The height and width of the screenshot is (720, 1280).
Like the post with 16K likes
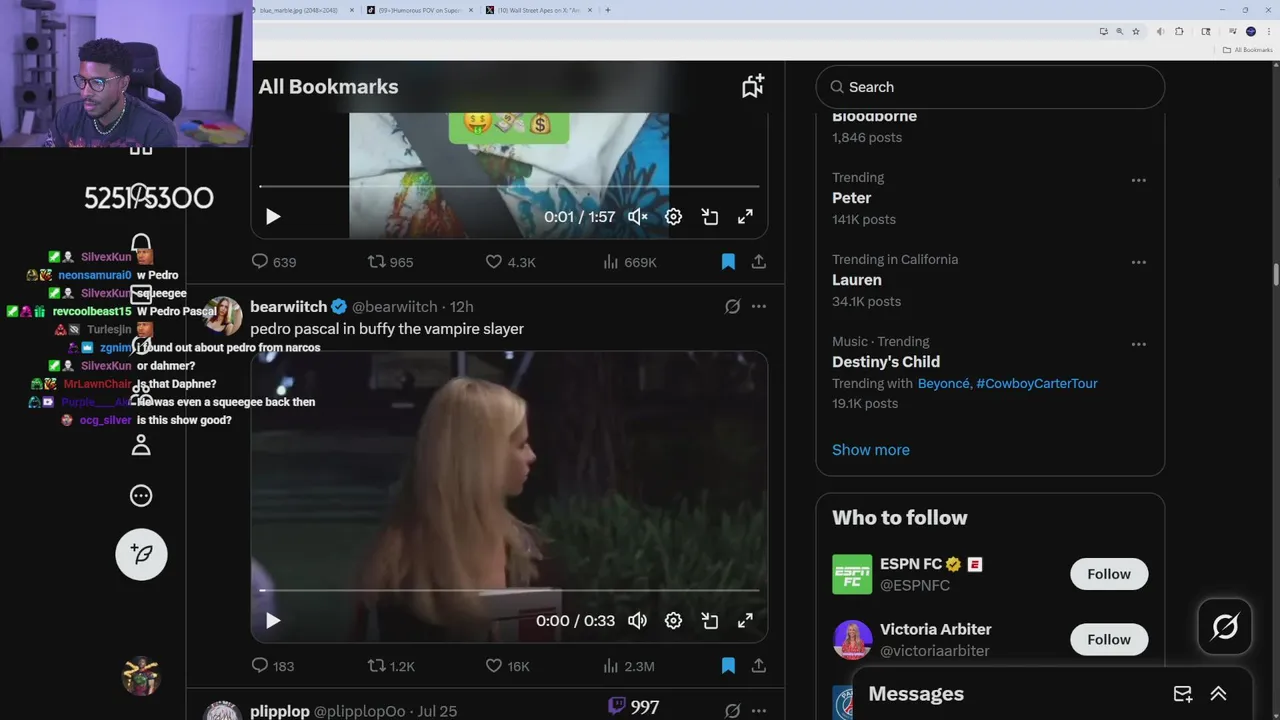click(x=507, y=666)
